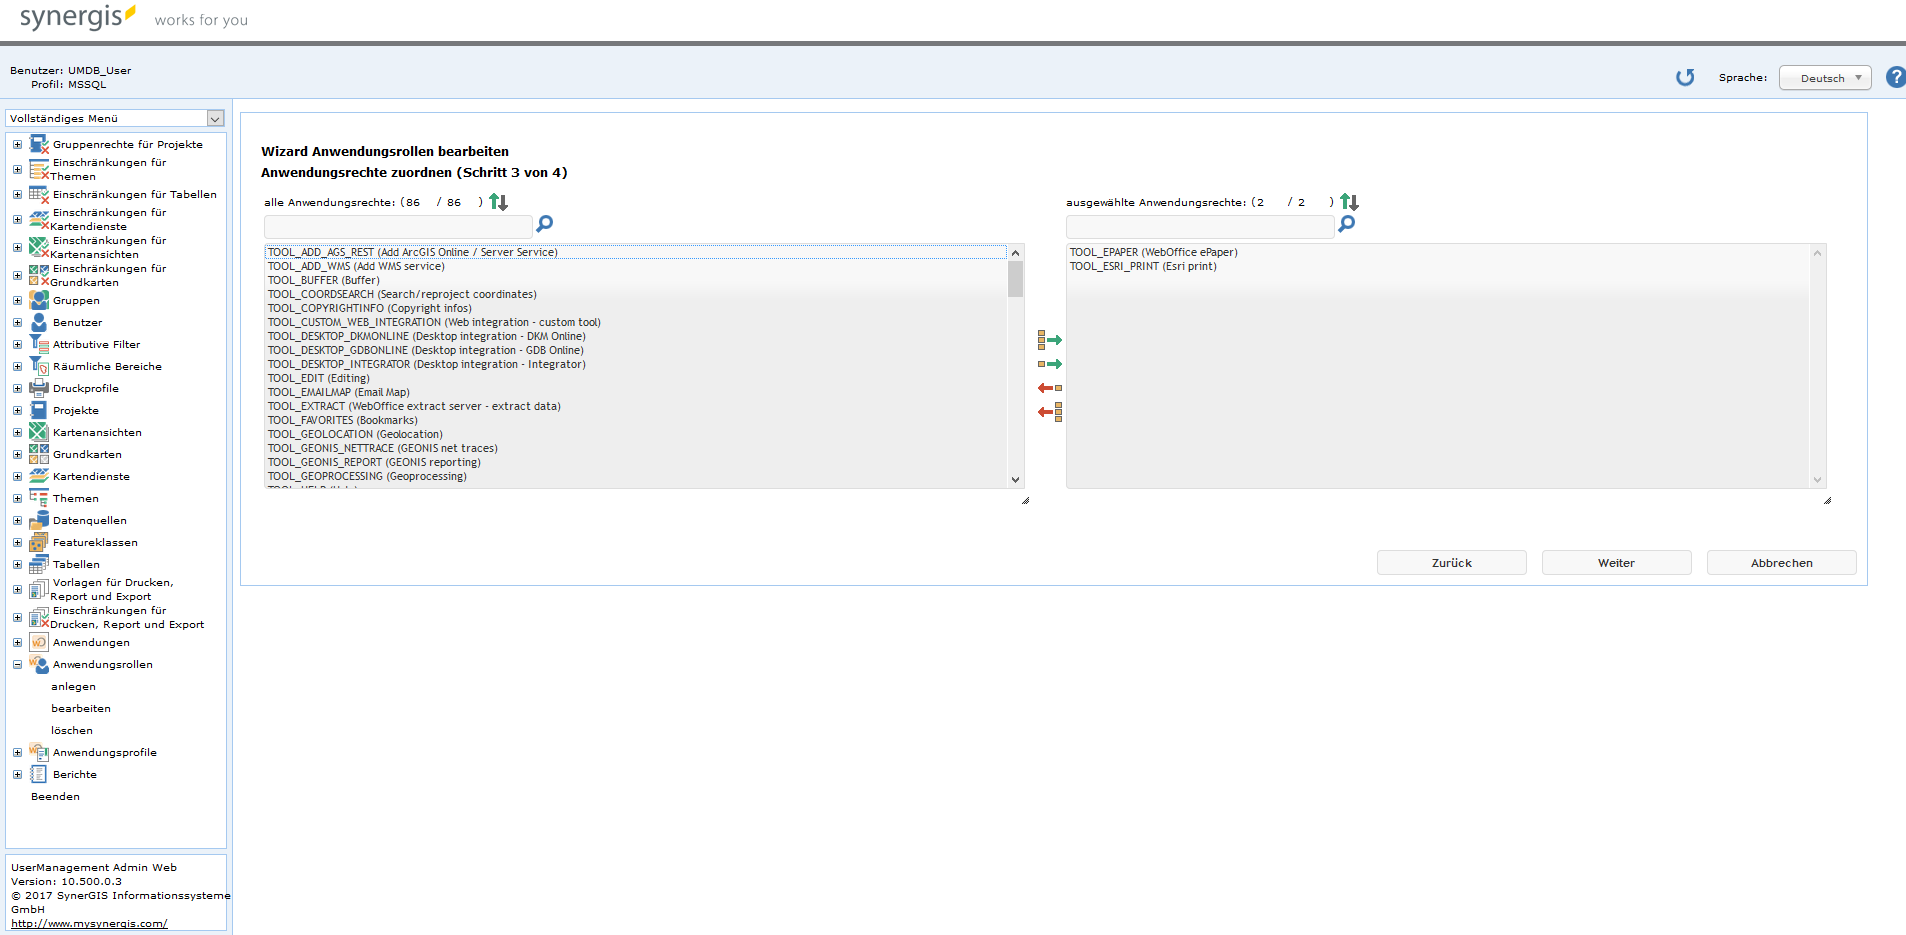Click the Berichte icon in the tree
This screenshot has width=1906, height=935.
(38, 773)
